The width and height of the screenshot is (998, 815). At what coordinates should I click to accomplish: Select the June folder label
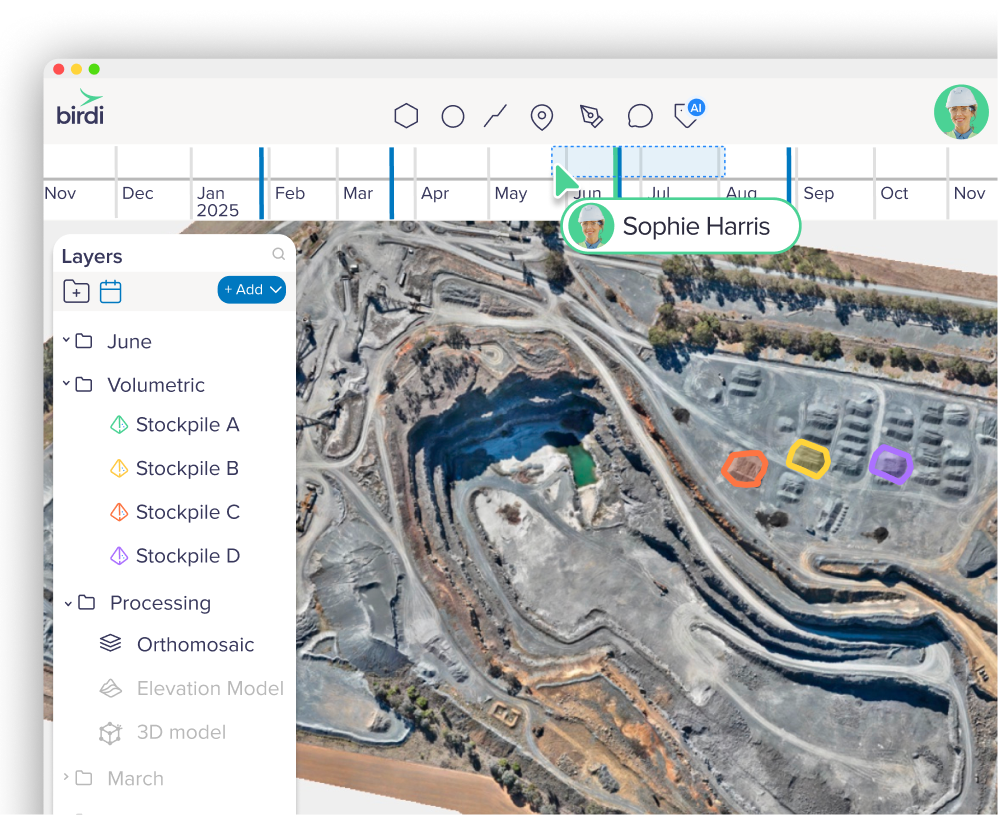point(129,342)
